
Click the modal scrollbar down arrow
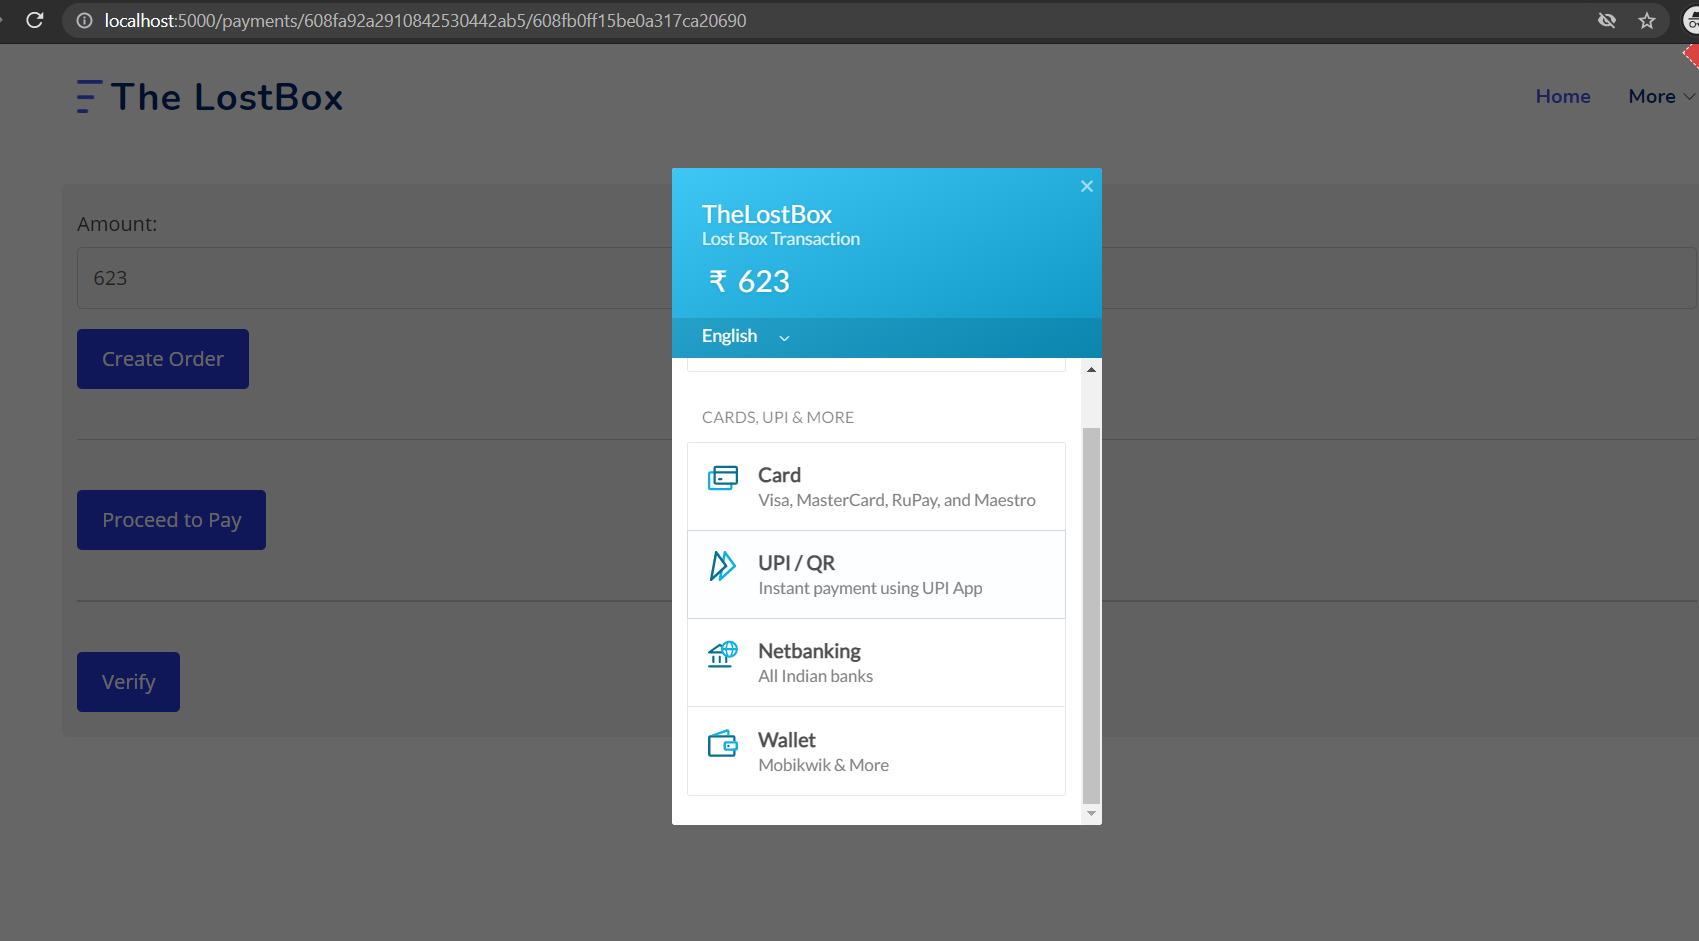[x=1091, y=814]
